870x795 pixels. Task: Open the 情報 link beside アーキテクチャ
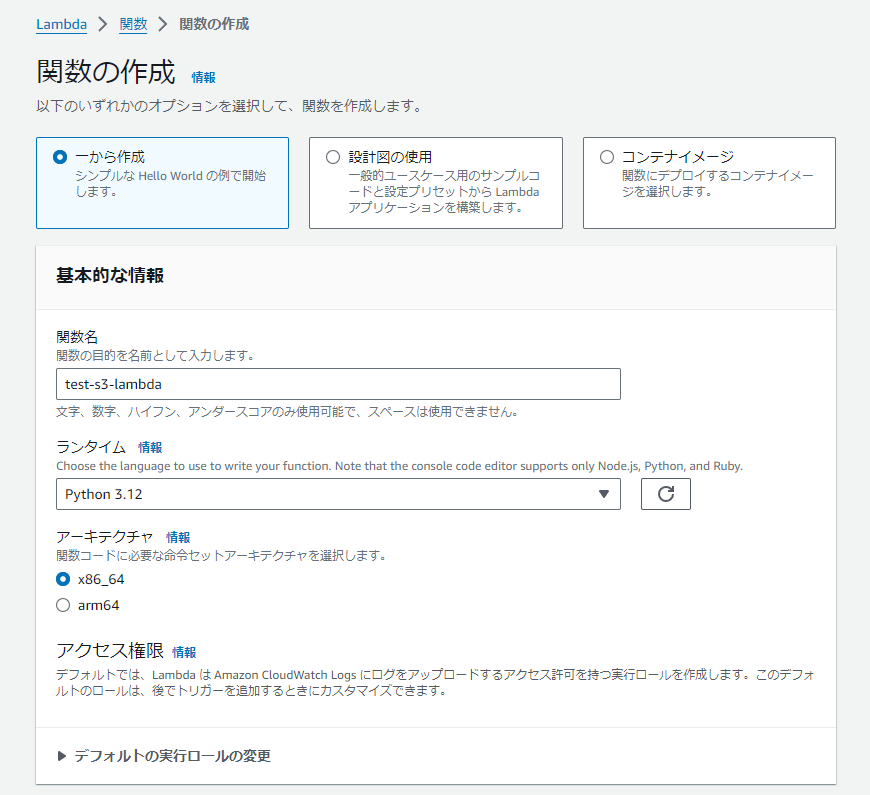178,537
